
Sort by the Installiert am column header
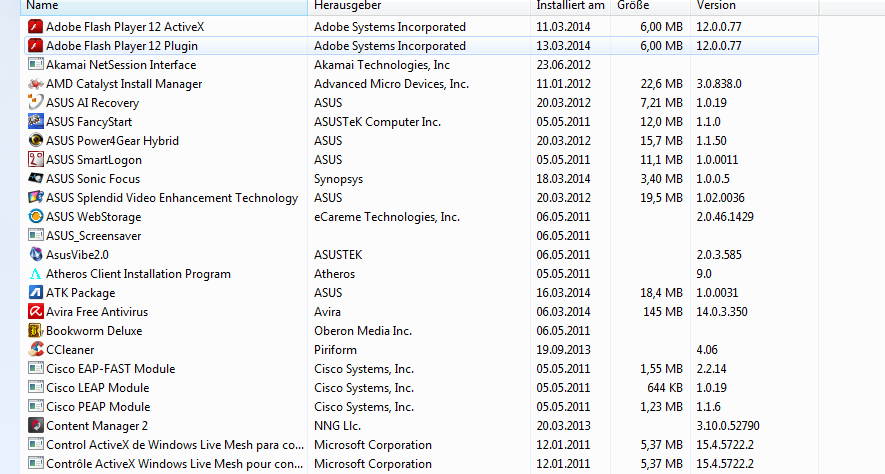tap(570, 7)
